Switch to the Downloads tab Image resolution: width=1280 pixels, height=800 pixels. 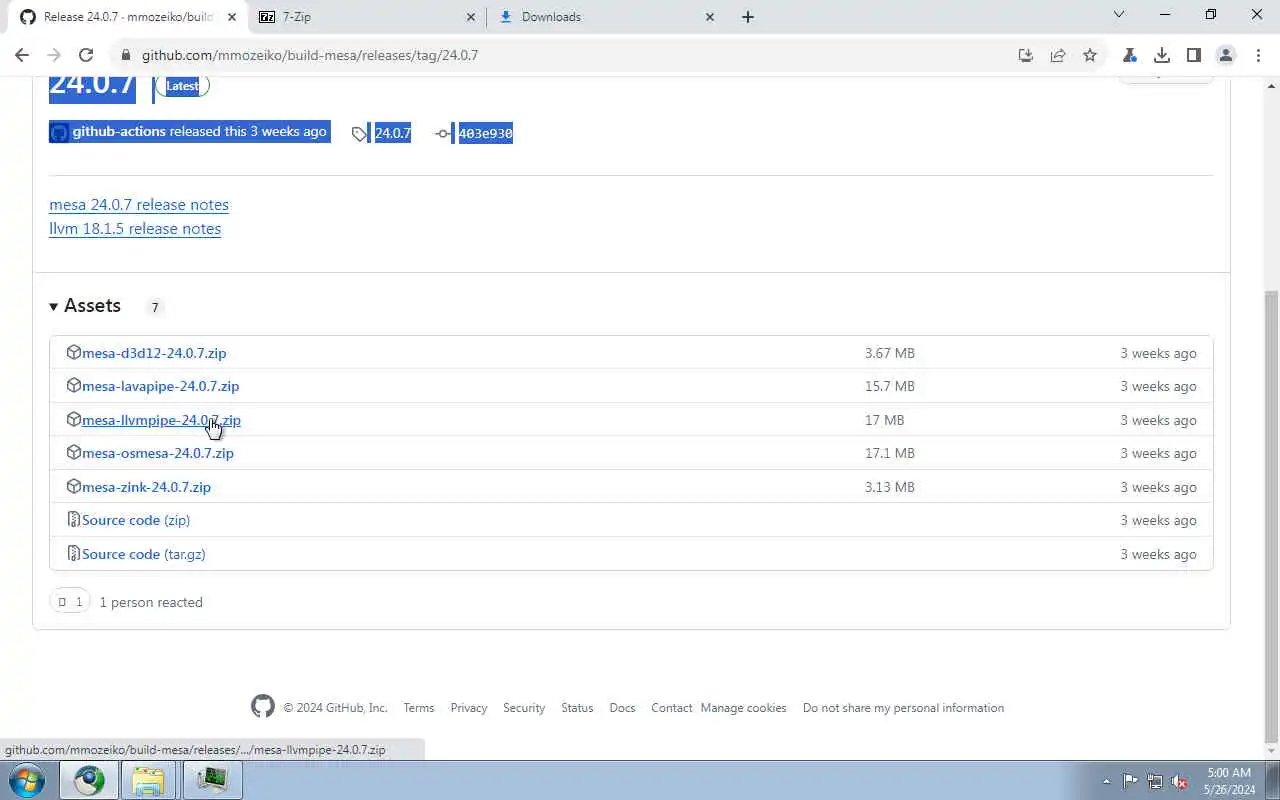pyautogui.click(x=609, y=17)
